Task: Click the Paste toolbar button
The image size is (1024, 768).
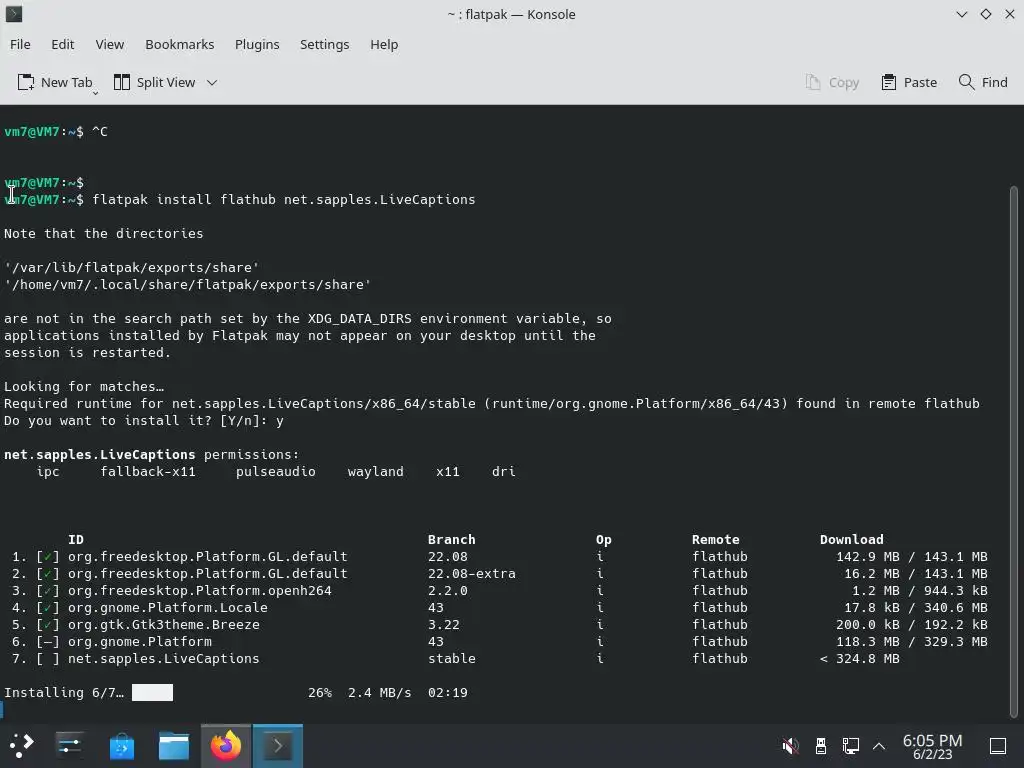Action: [x=909, y=82]
